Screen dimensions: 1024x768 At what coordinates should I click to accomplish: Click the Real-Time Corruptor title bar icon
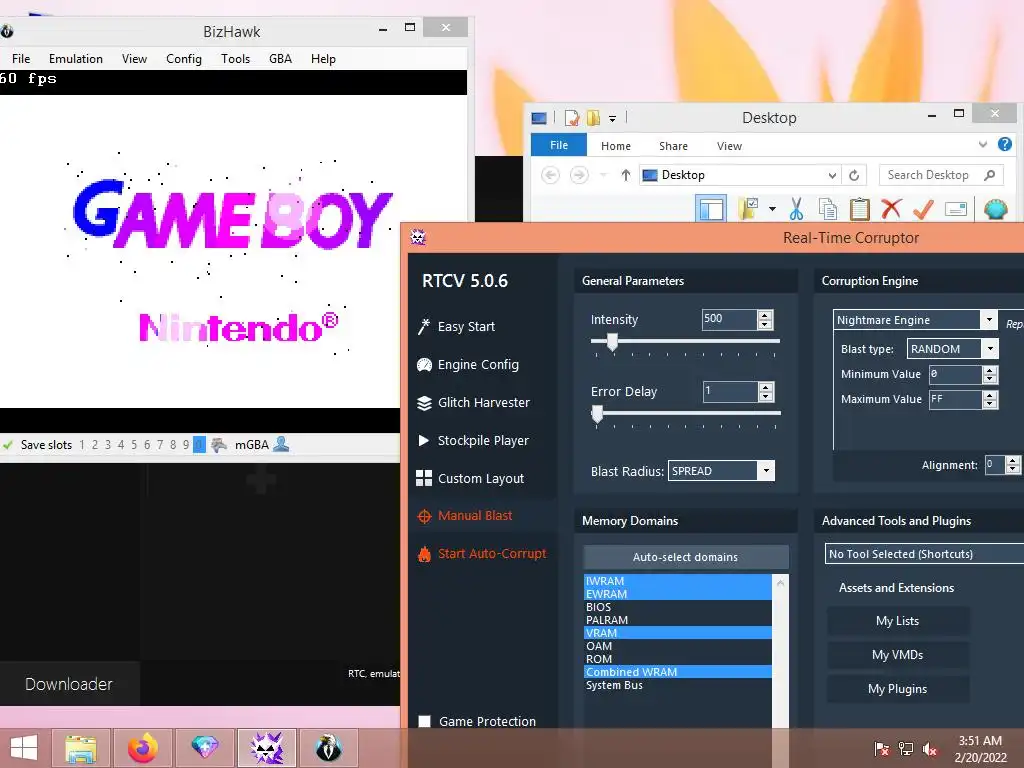[418, 237]
